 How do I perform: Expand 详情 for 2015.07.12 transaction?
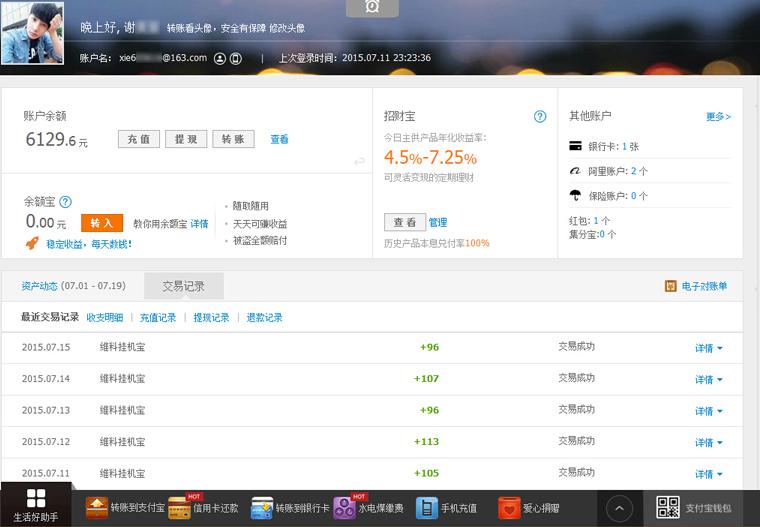[709, 443]
